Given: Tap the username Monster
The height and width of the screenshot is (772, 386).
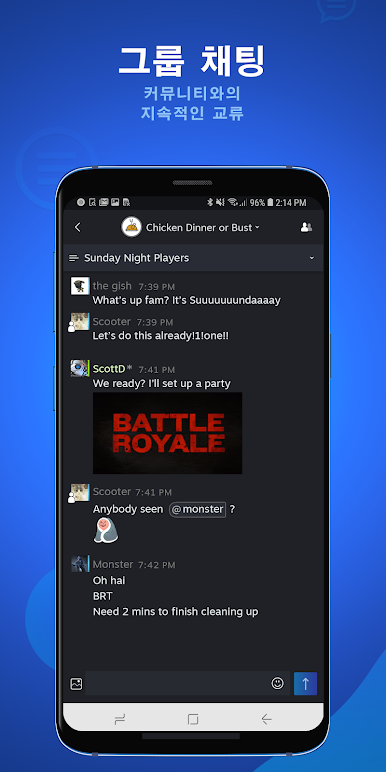Looking at the screenshot, I should tap(113, 564).
